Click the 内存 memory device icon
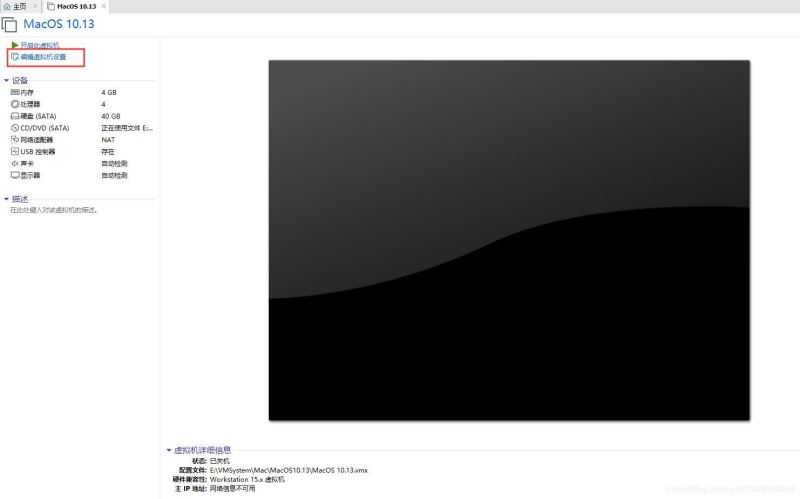The width and height of the screenshot is (800, 499). point(15,92)
